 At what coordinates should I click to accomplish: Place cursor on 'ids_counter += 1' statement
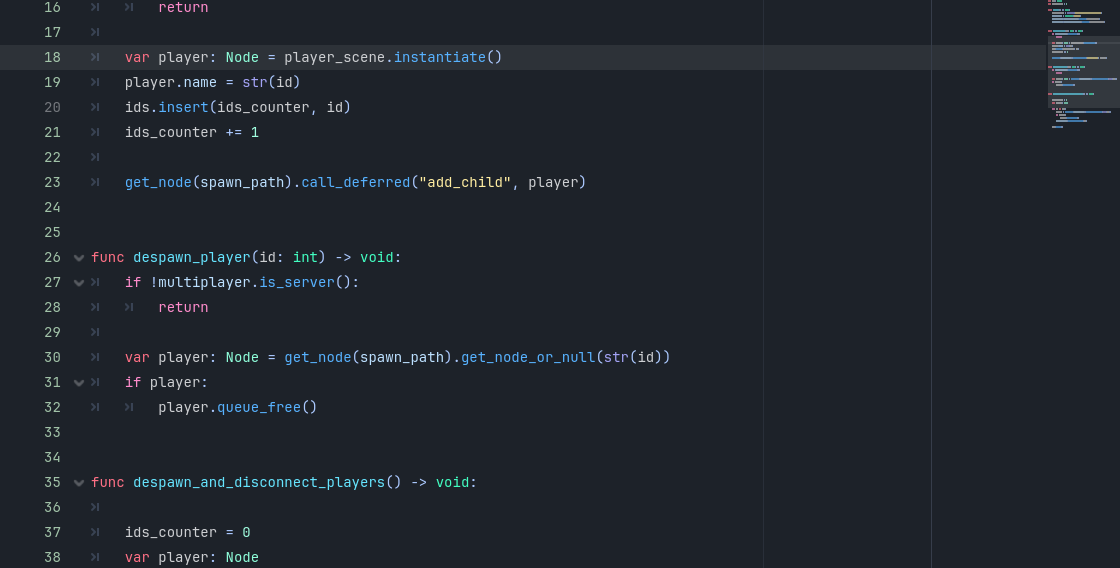(x=191, y=132)
